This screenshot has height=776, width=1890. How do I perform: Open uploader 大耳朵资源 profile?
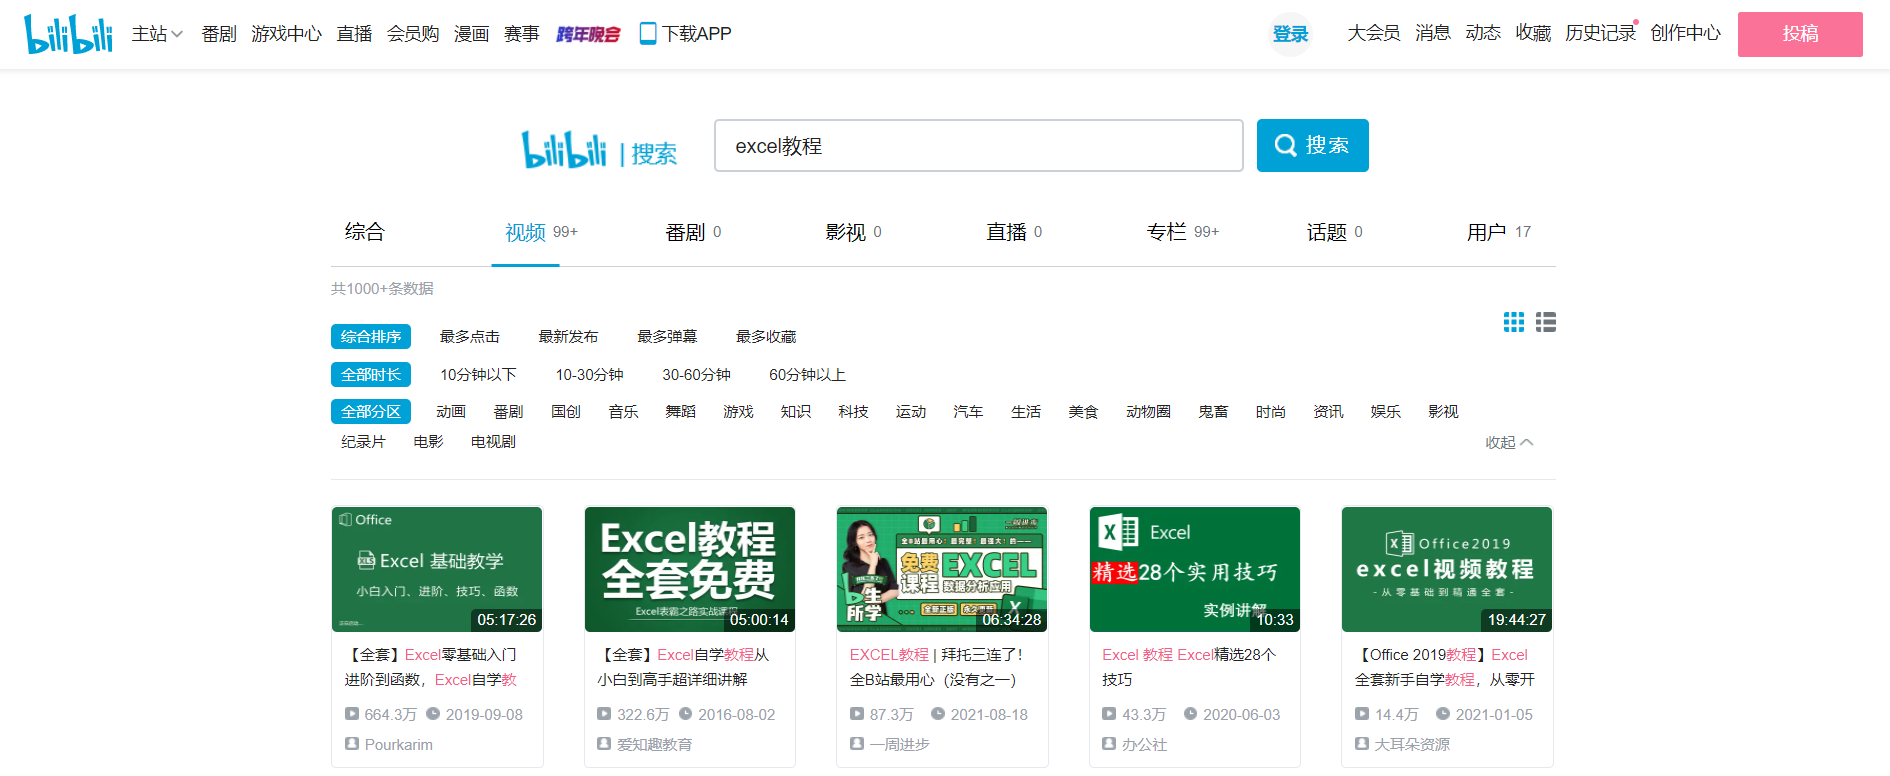coord(1412,744)
